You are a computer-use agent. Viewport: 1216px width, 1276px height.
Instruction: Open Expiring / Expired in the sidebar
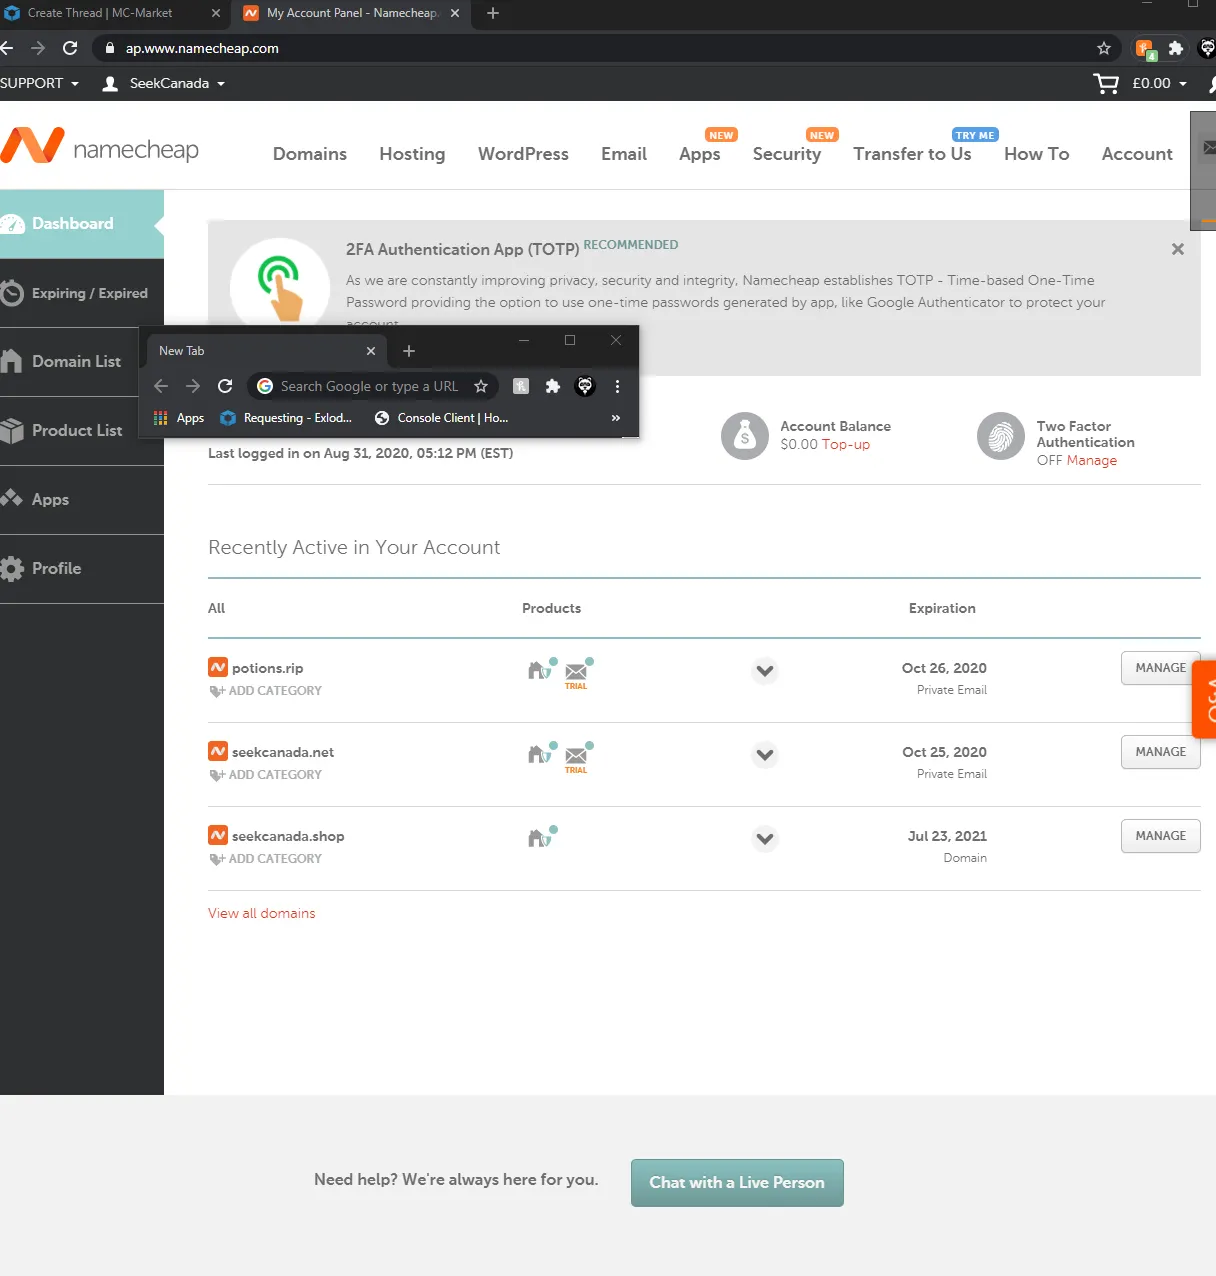82,293
